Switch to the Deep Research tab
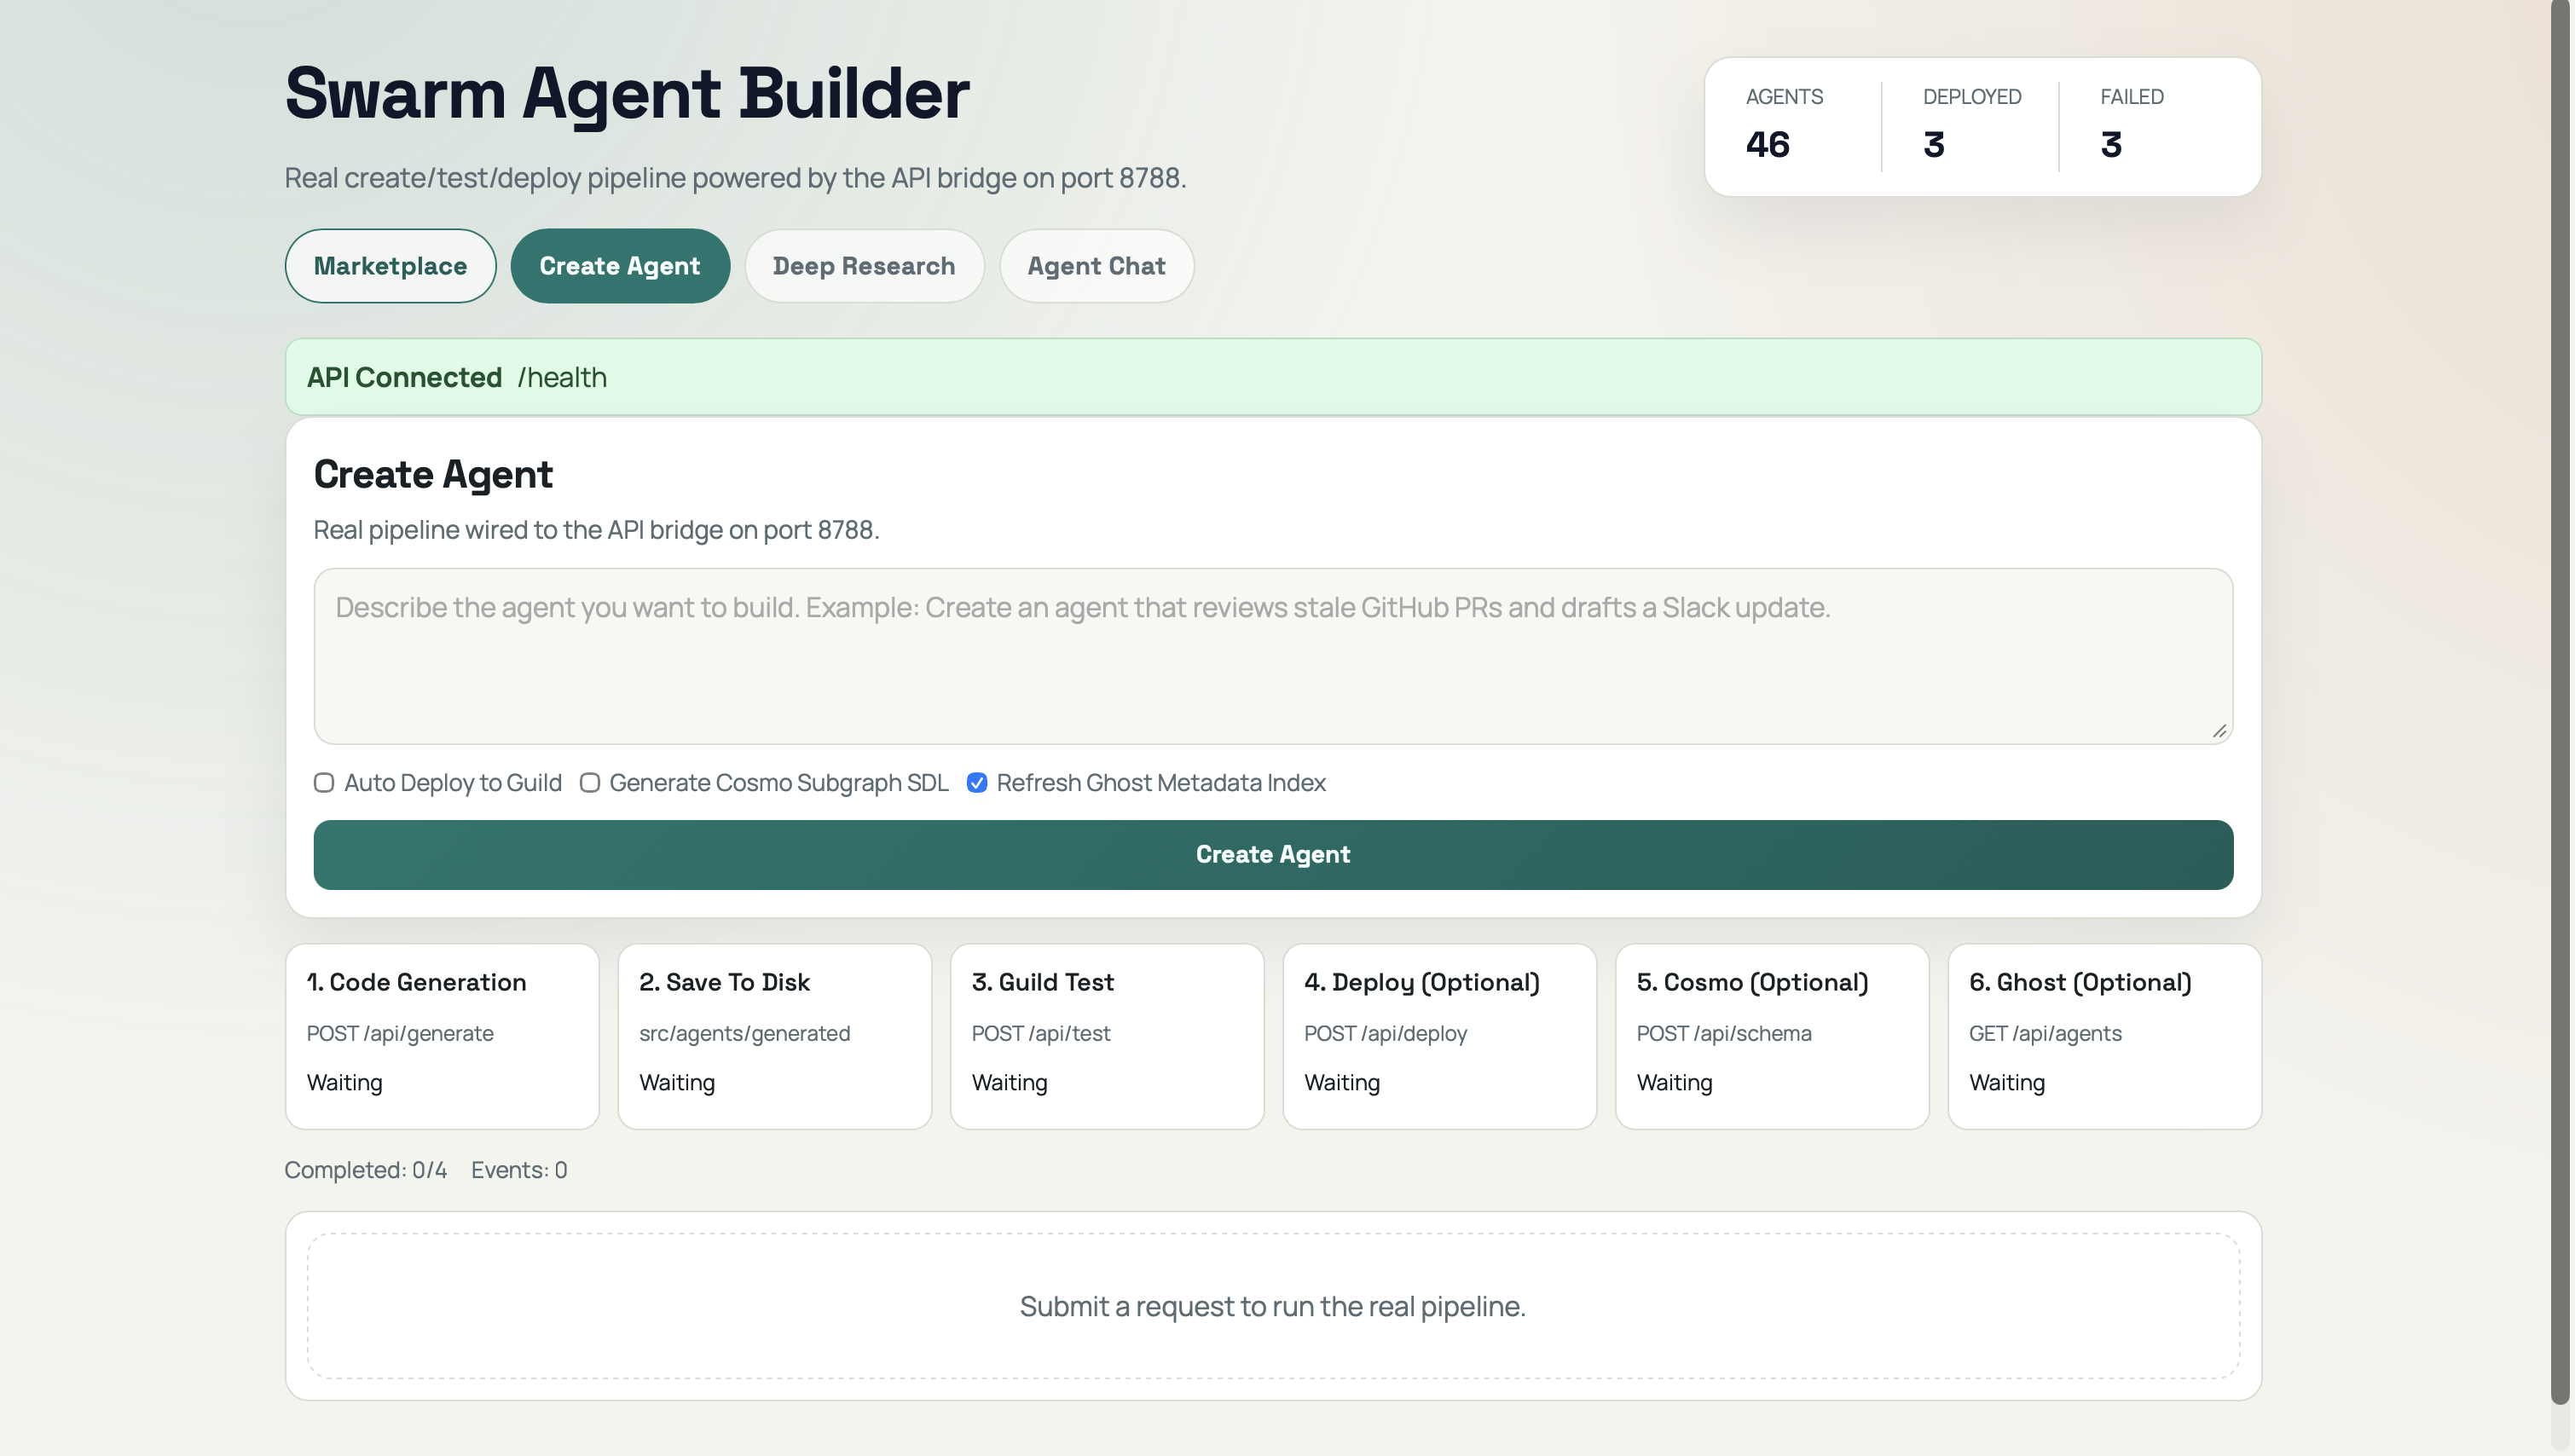Screen dimensions: 2575x1456 [863, 266]
